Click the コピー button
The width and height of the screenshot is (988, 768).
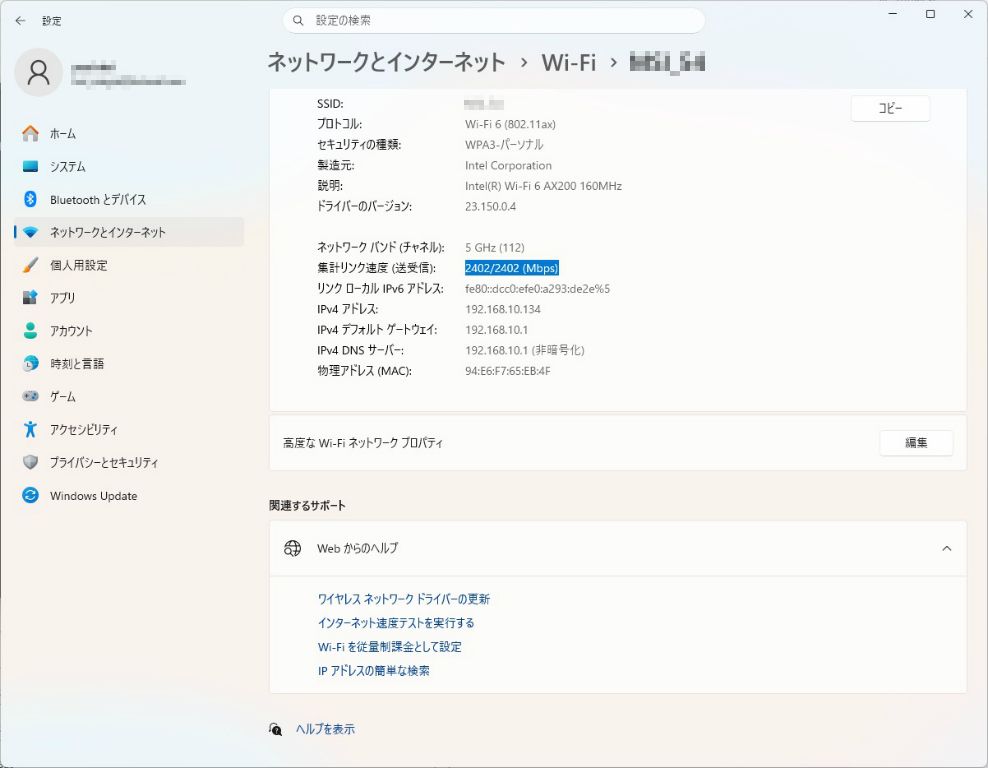890,108
